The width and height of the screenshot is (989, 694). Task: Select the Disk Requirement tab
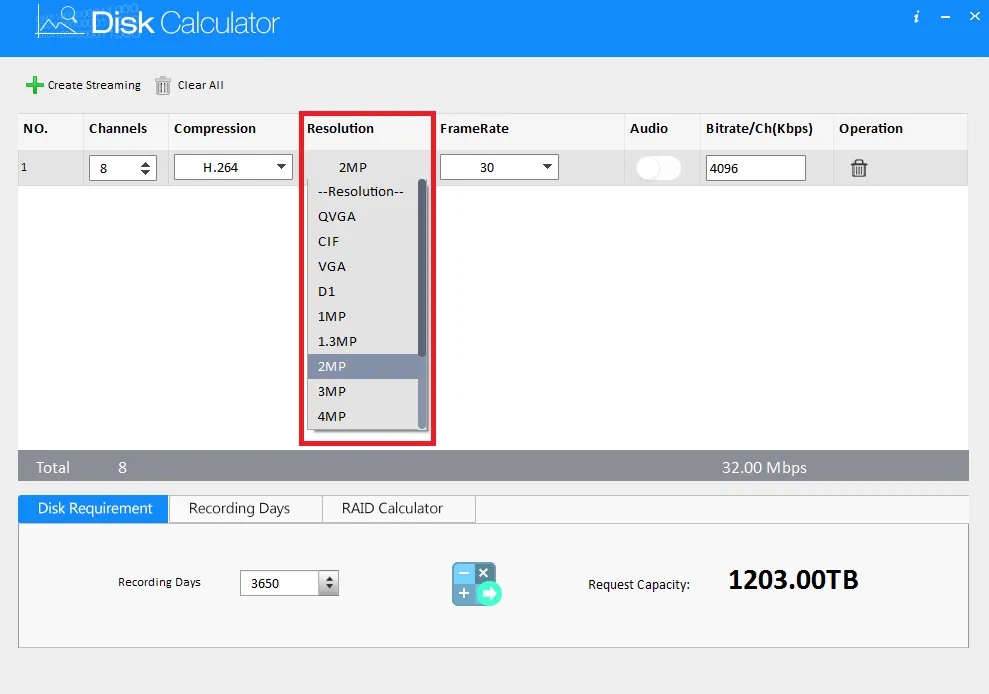(x=95, y=508)
